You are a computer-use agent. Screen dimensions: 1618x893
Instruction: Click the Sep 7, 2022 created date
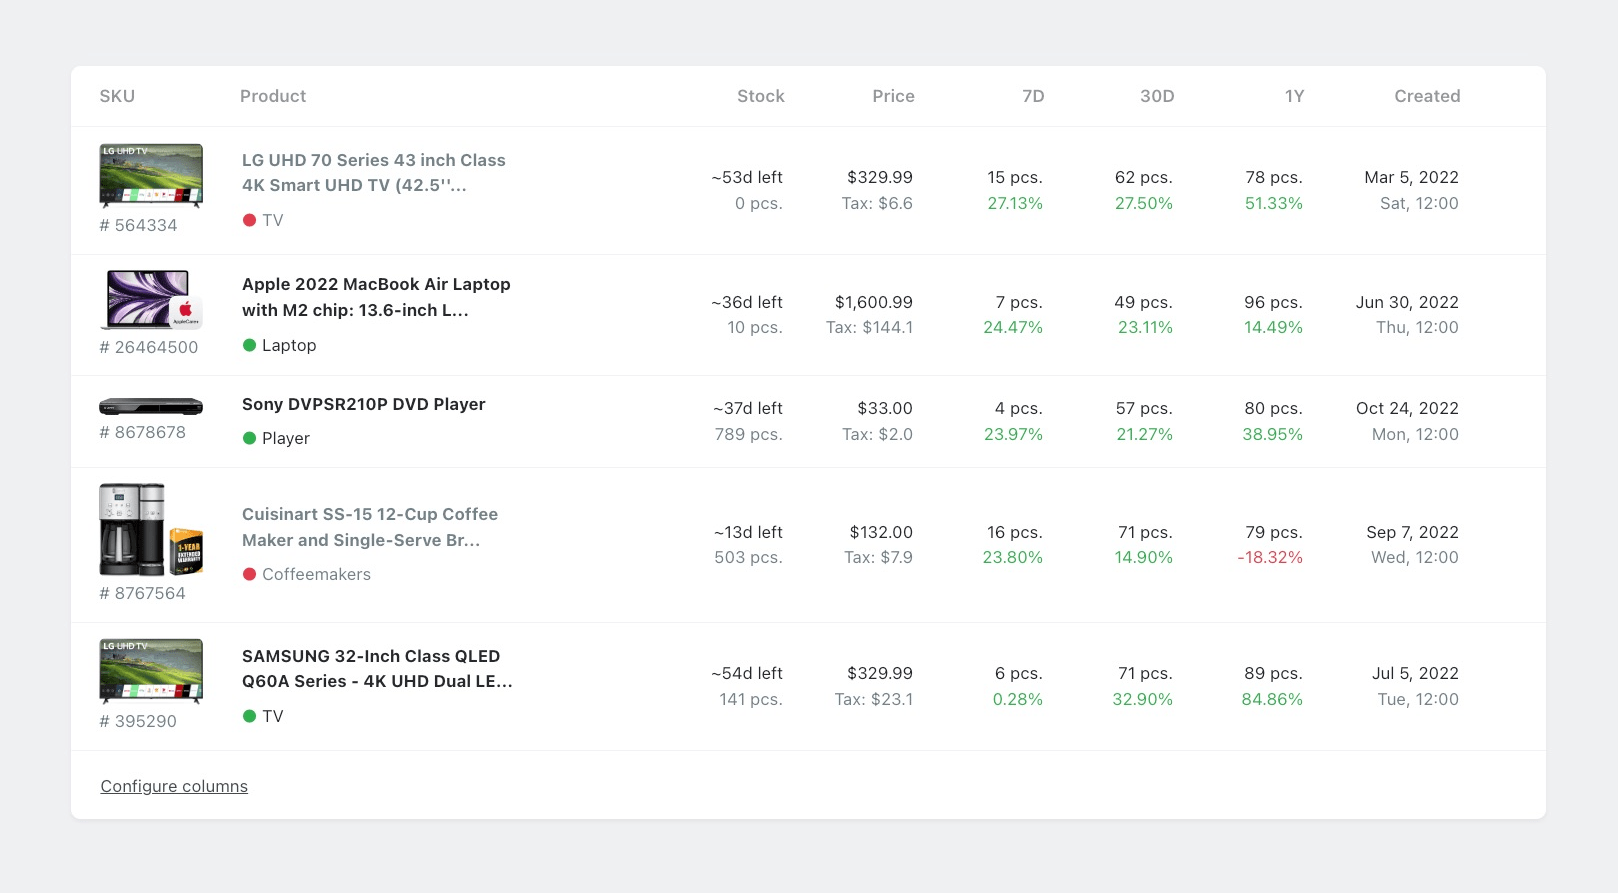(1413, 532)
